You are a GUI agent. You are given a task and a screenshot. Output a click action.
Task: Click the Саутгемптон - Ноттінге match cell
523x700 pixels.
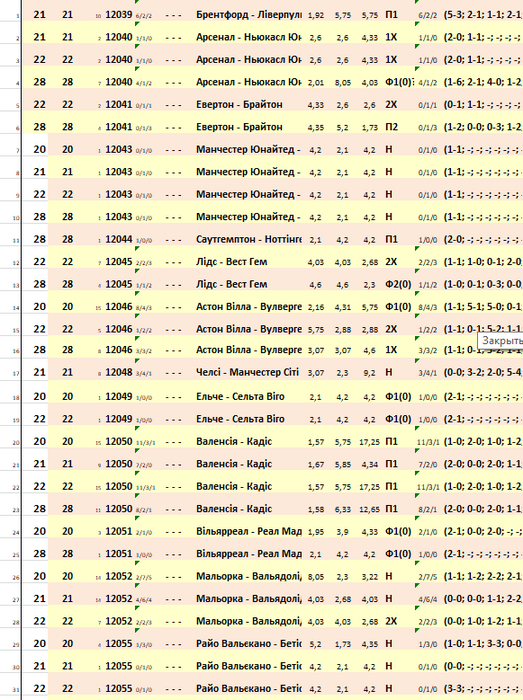(249, 239)
